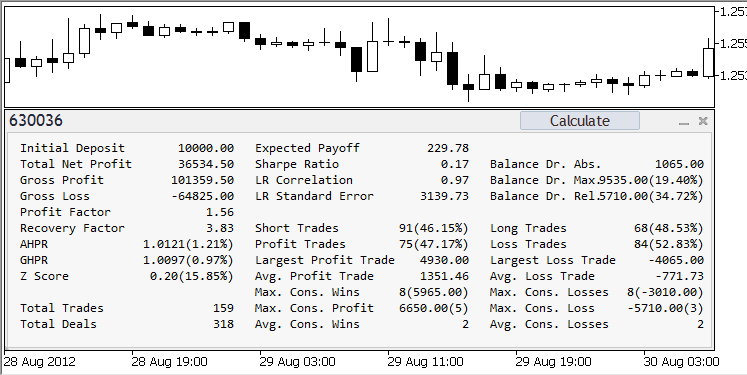Screen dimensions: 747x375
Task: Click the Calculate button
Action: pos(579,121)
